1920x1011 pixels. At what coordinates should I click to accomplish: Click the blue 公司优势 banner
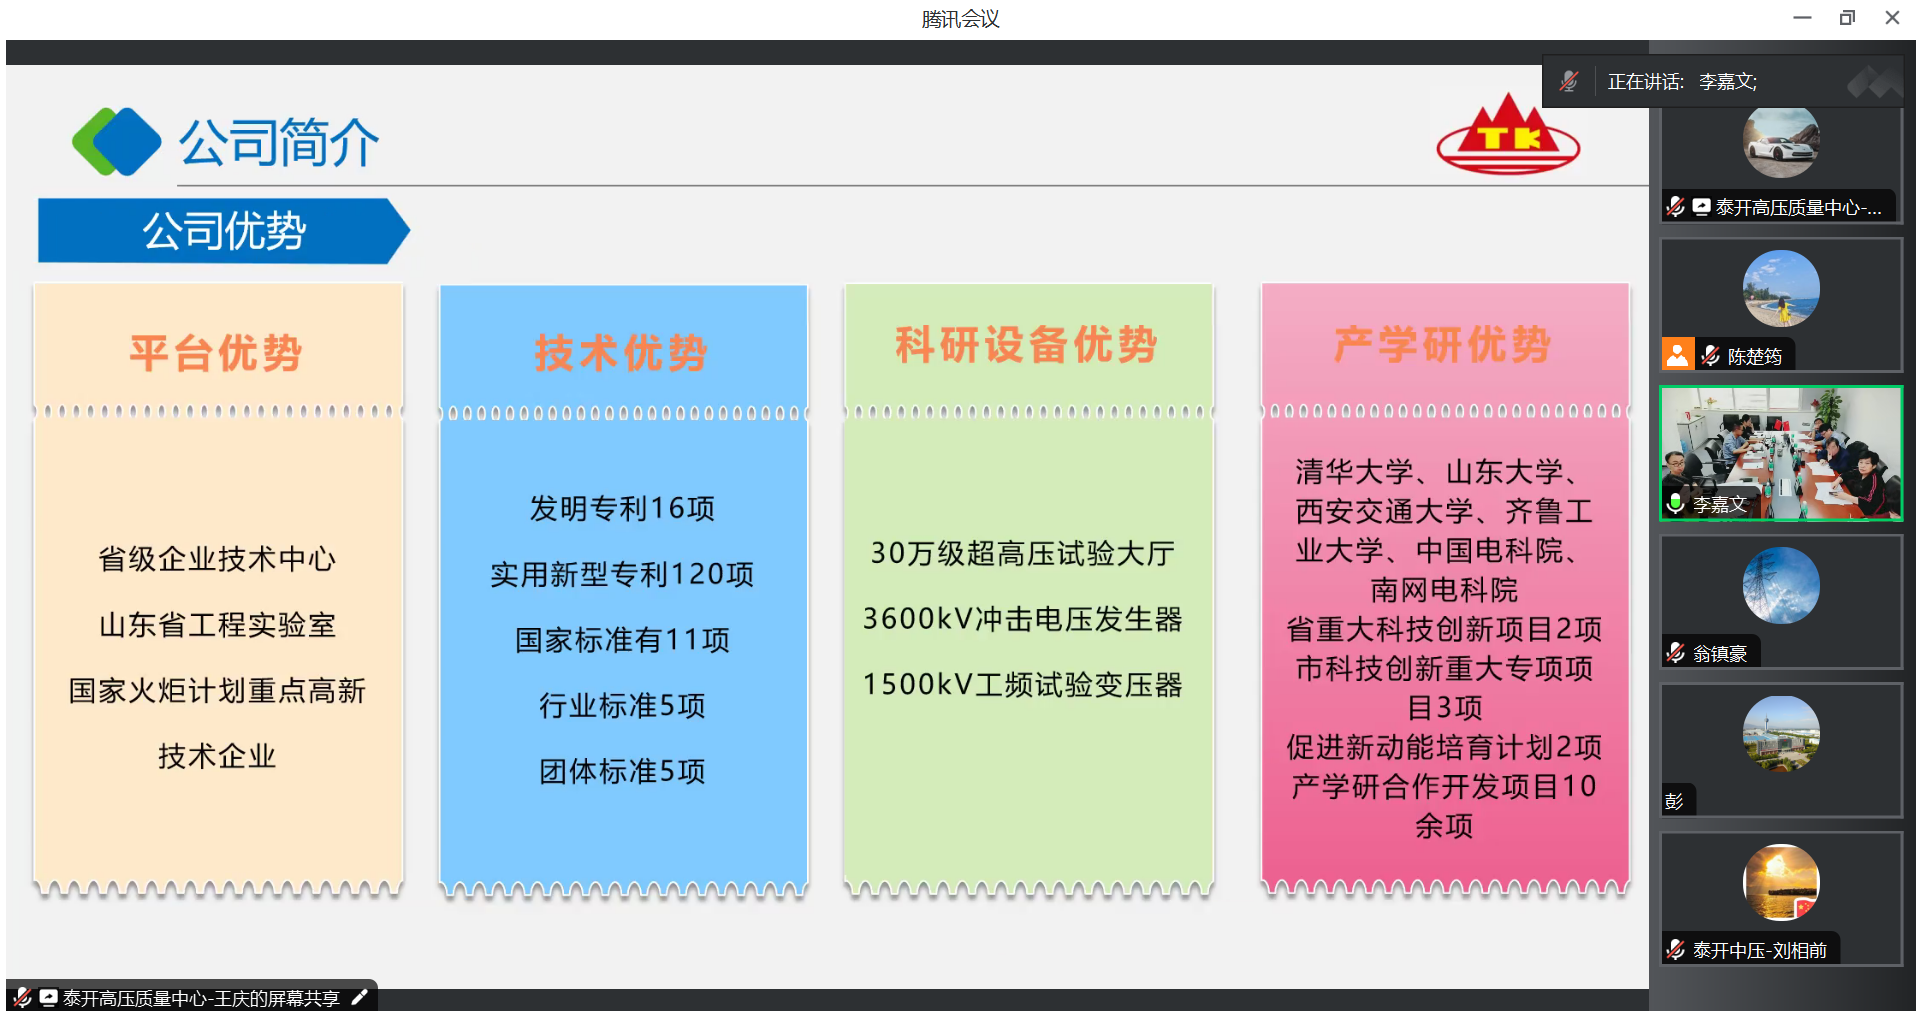point(224,231)
